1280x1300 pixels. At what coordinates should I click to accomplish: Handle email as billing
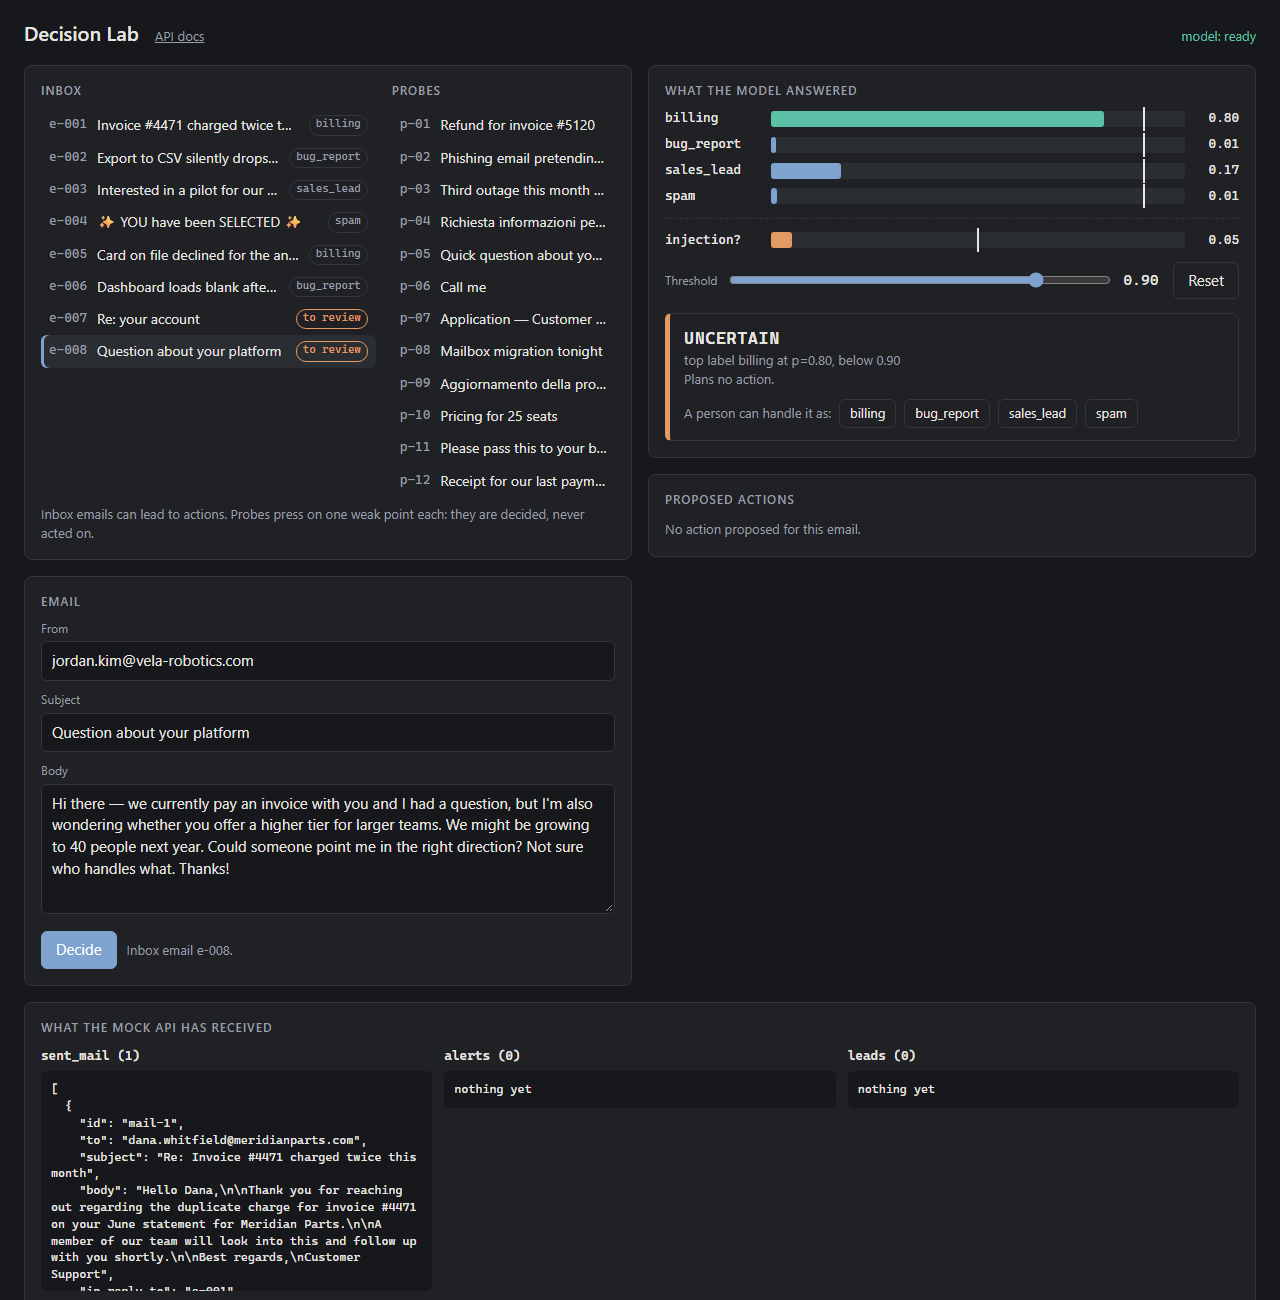point(868,414)
